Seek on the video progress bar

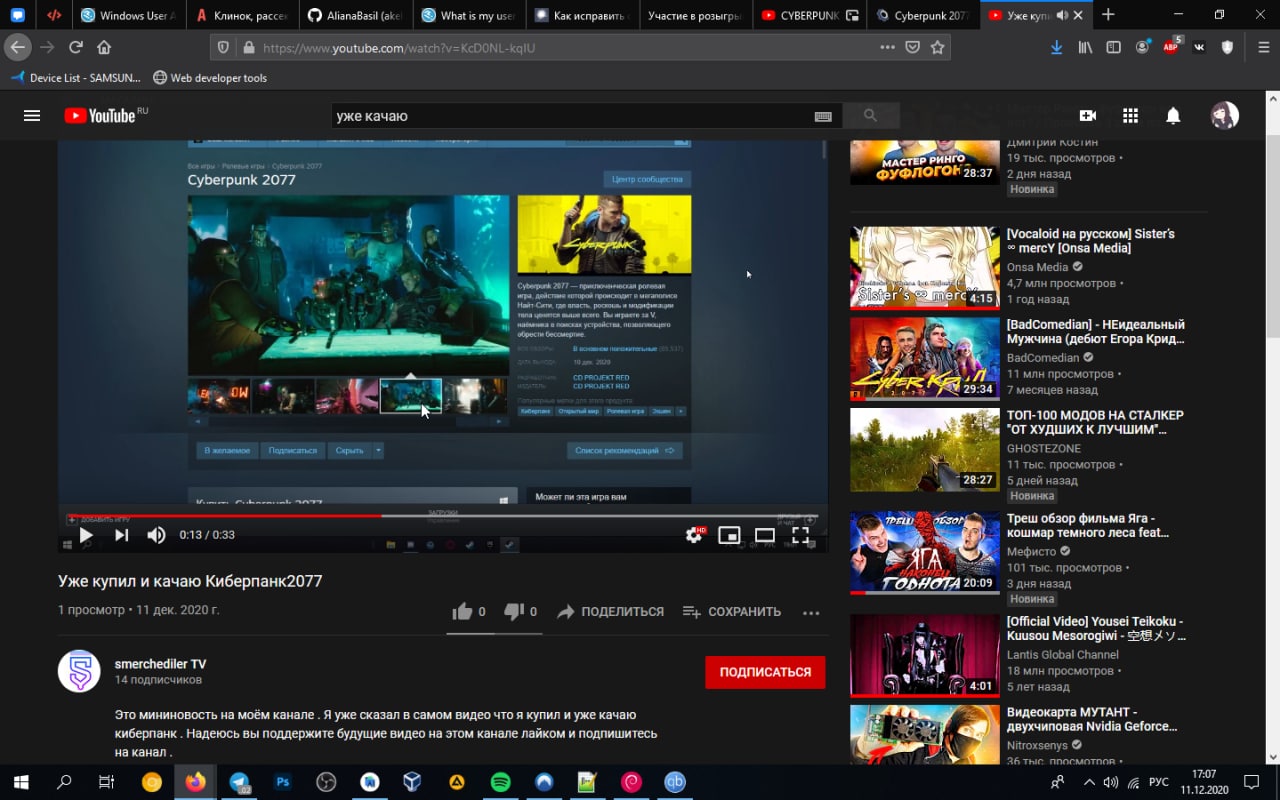442,516
